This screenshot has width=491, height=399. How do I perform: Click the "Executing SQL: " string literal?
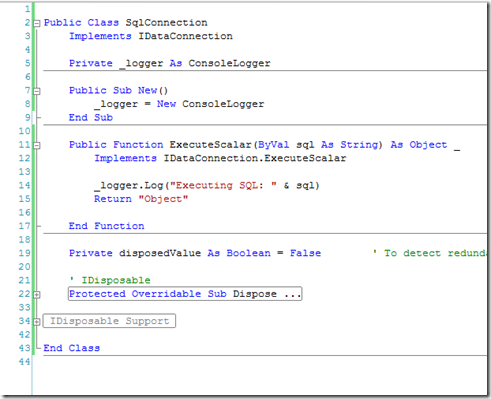223,185
